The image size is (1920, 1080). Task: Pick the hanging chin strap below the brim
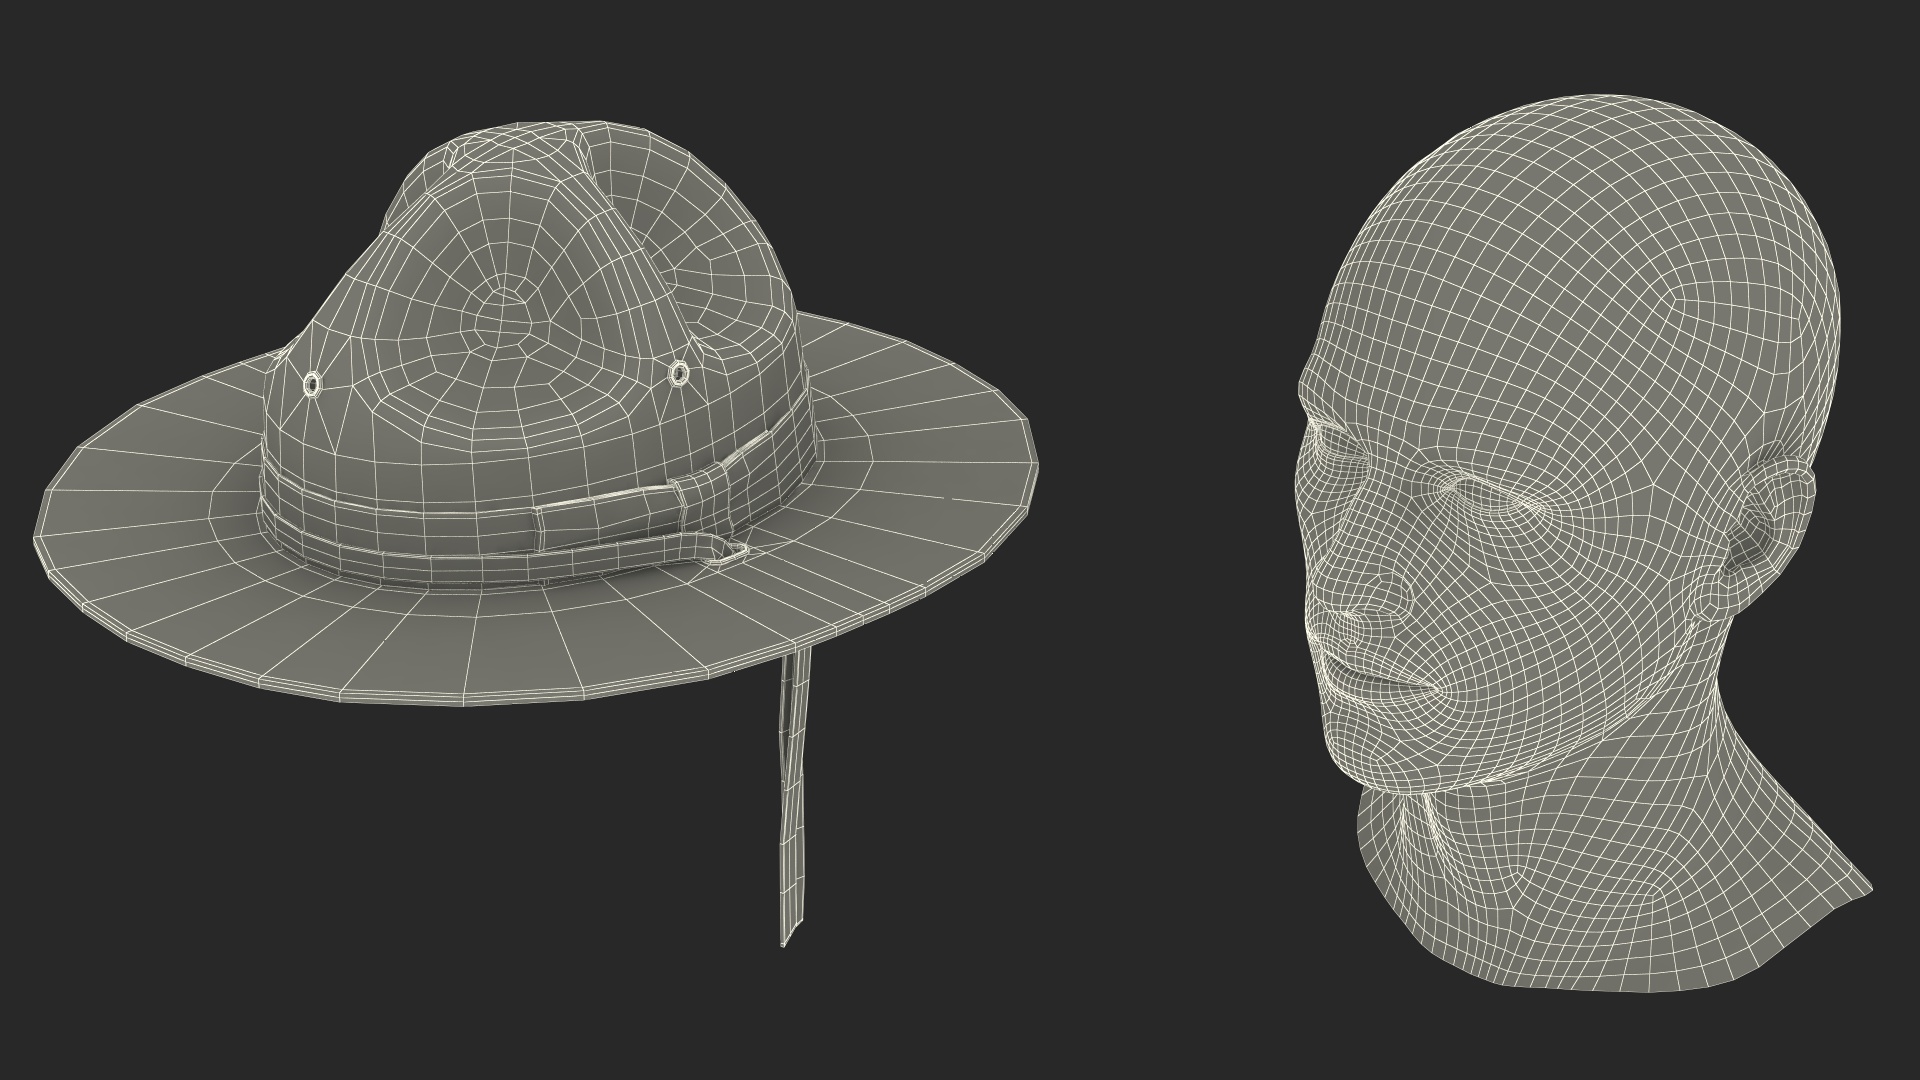794,795
